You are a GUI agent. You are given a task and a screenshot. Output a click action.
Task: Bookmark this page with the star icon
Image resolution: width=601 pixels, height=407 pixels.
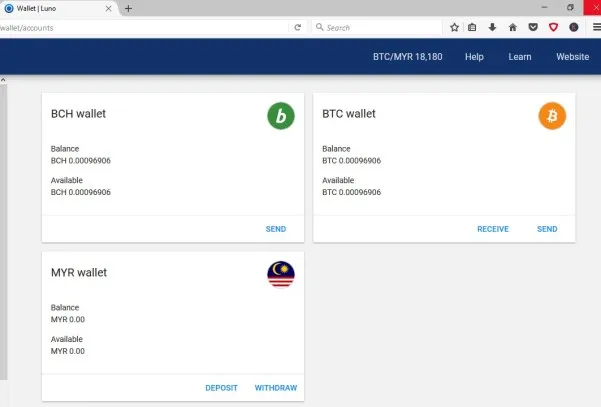[454, 27]
